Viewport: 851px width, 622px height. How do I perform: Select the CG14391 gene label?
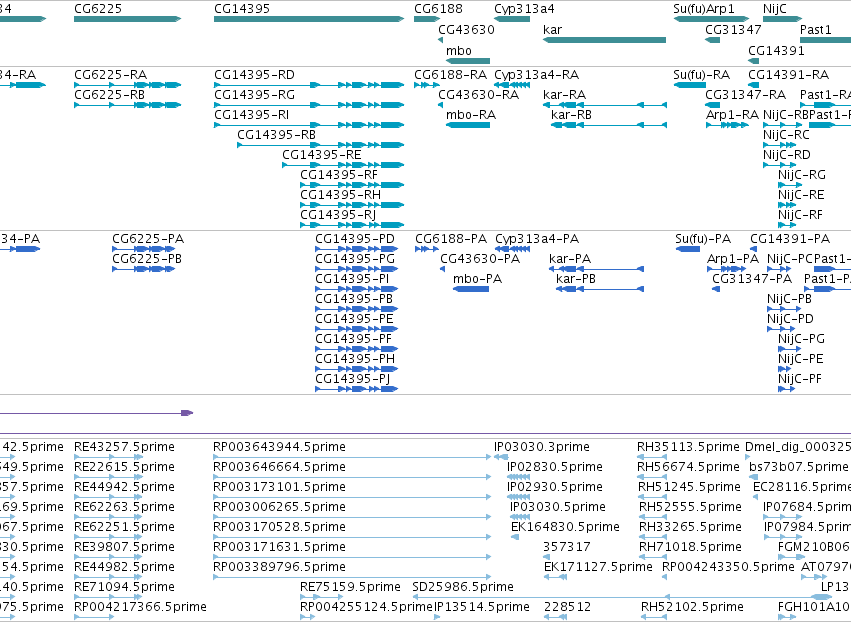776,50
